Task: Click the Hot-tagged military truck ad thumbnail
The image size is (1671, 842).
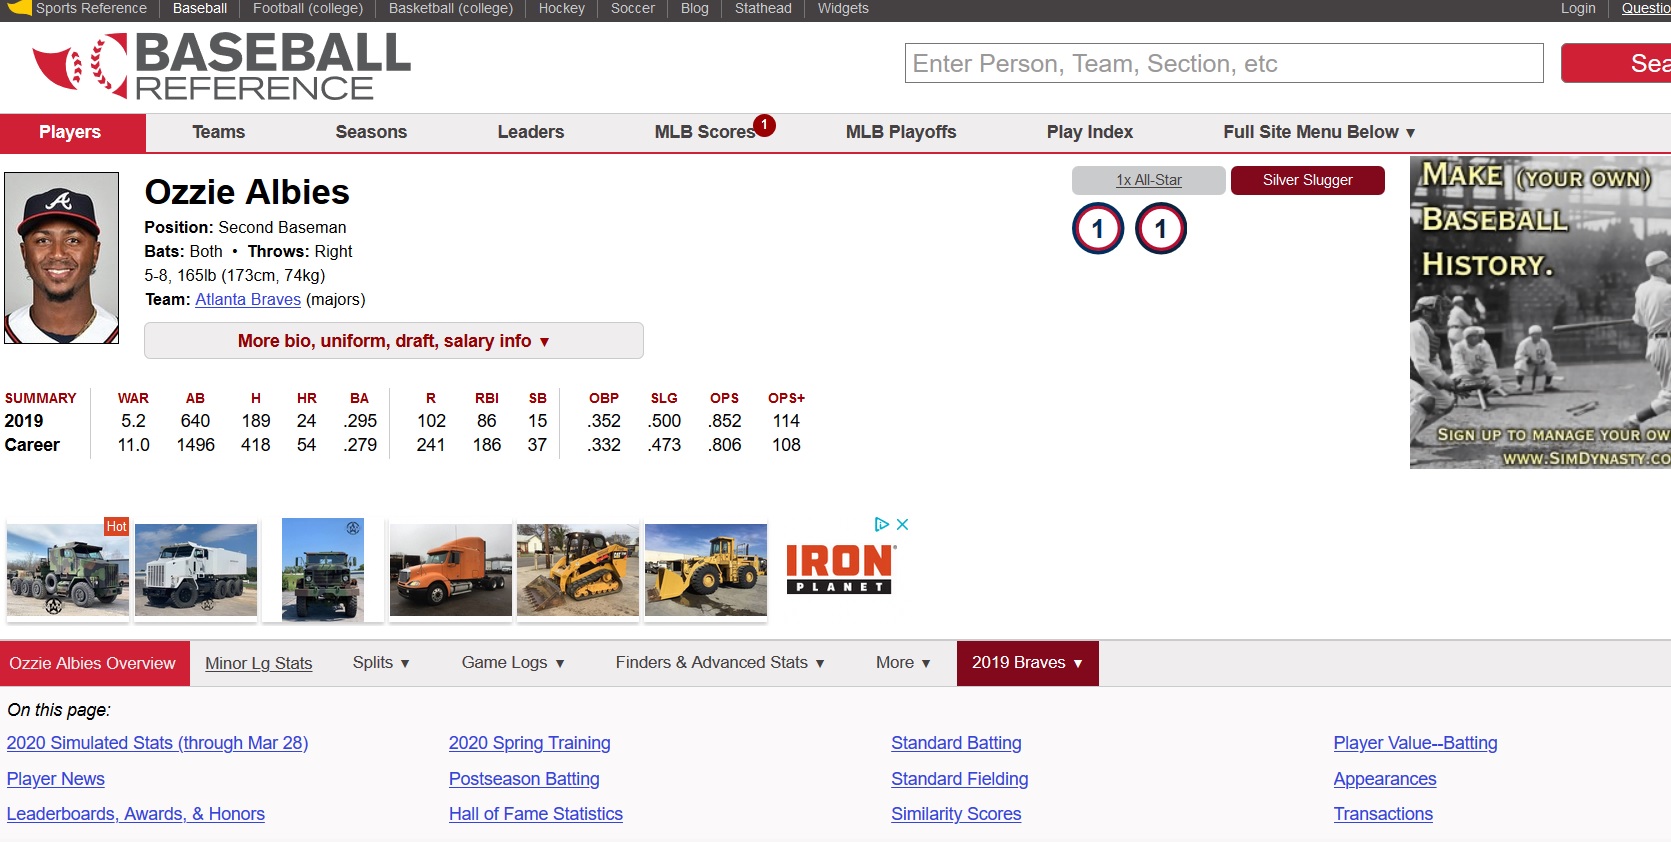Action: (x=68, y=569)
